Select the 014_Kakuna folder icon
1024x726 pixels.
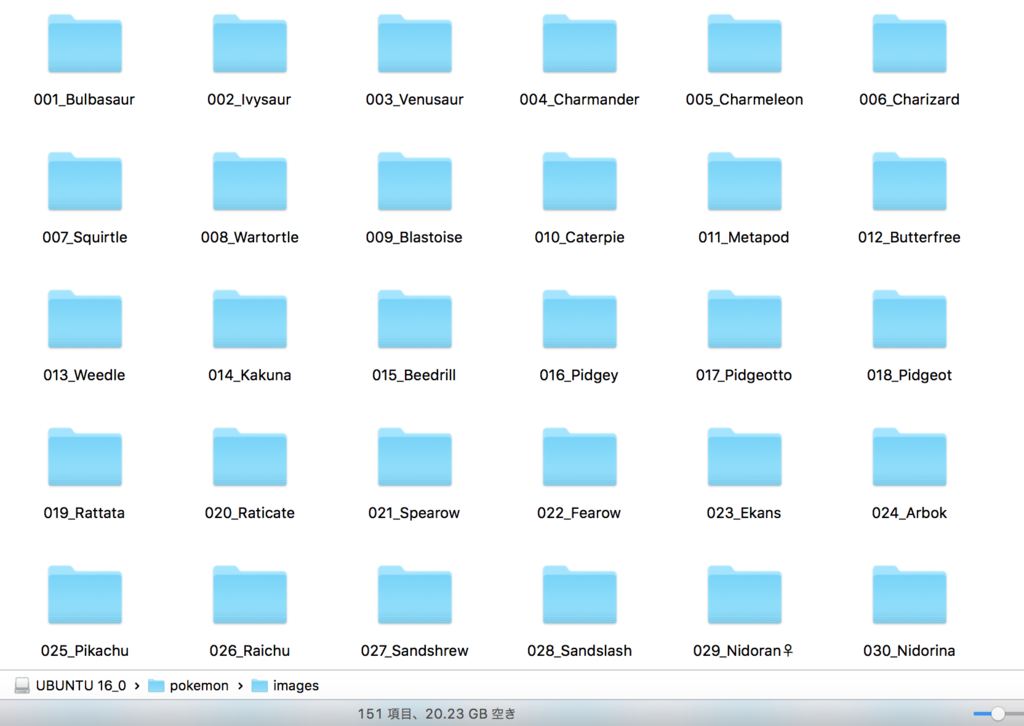pos(249,319)
